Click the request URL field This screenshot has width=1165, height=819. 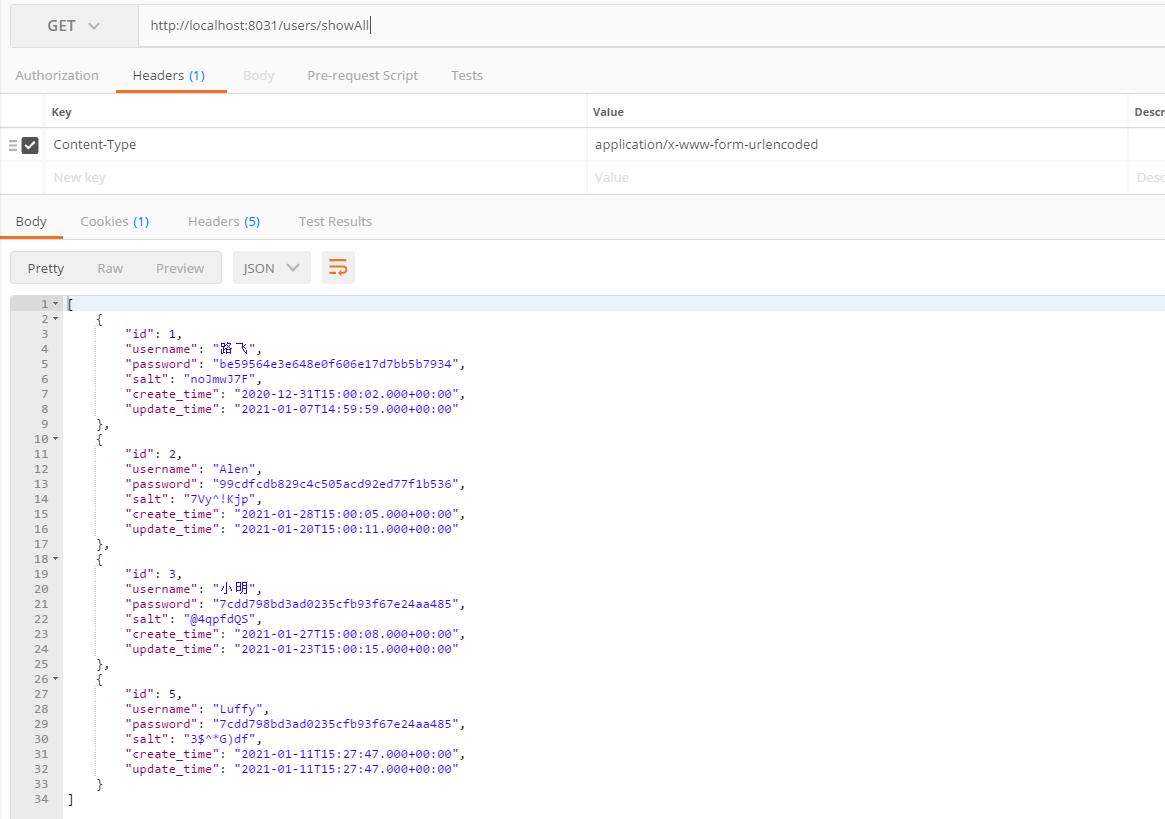[651, 26]
